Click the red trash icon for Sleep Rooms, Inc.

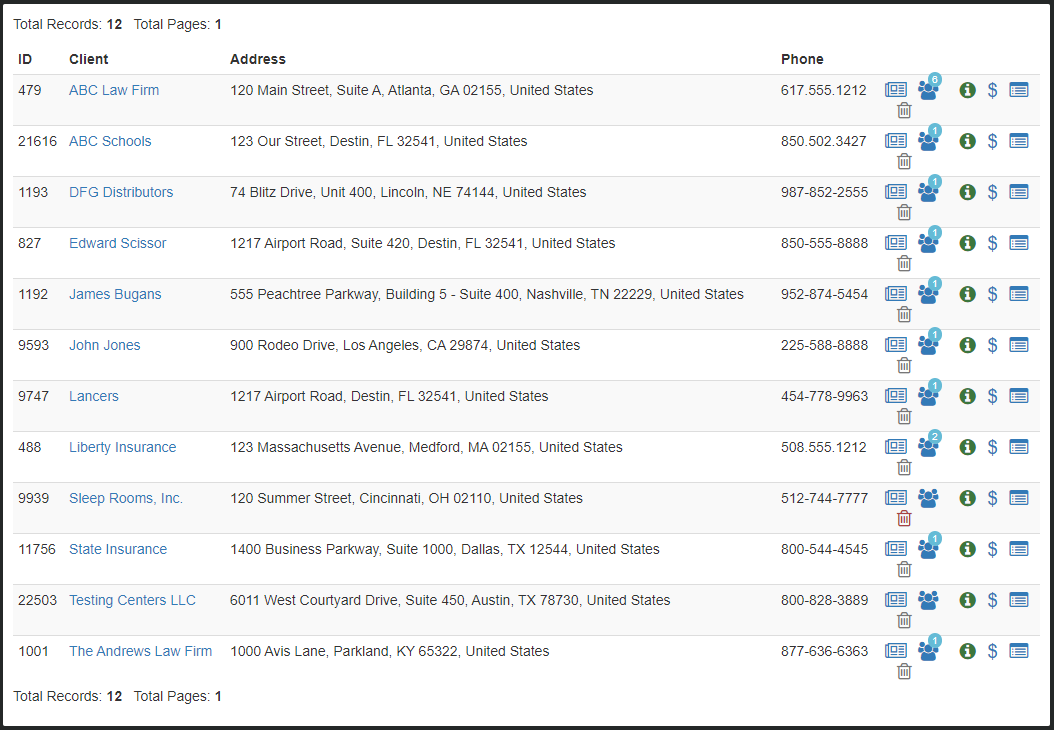click(904, 519)
